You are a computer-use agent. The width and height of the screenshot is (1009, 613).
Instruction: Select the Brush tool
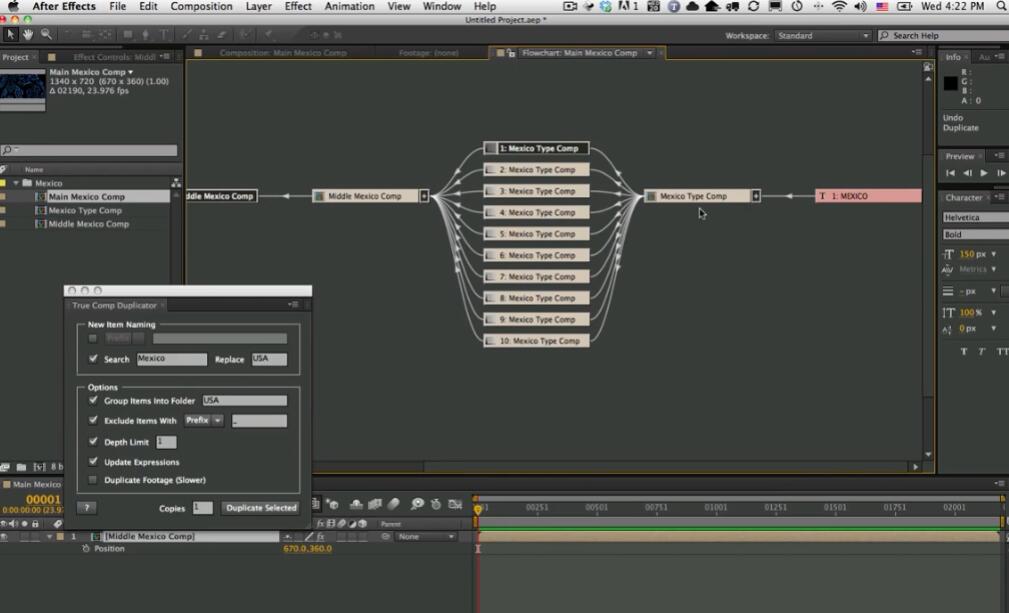click(187, 35)
